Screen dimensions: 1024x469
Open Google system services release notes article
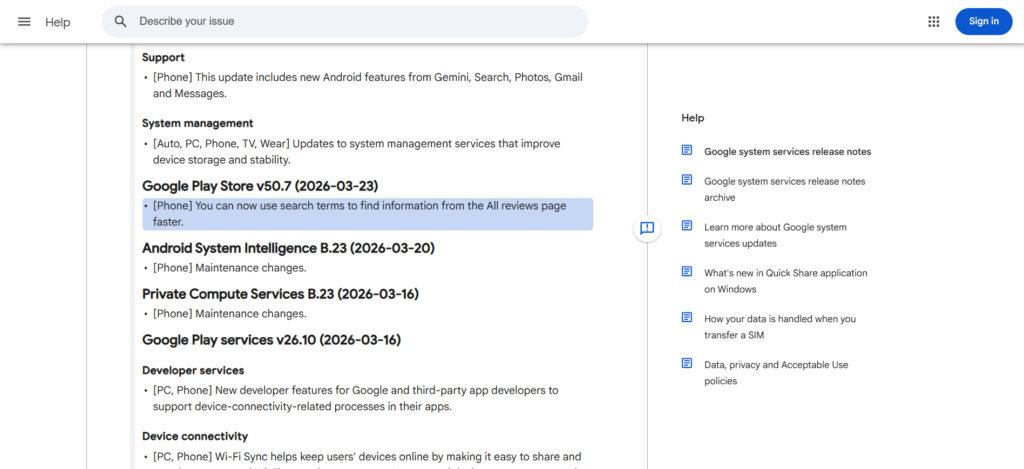pyautogui.click(x=788, y=152)
